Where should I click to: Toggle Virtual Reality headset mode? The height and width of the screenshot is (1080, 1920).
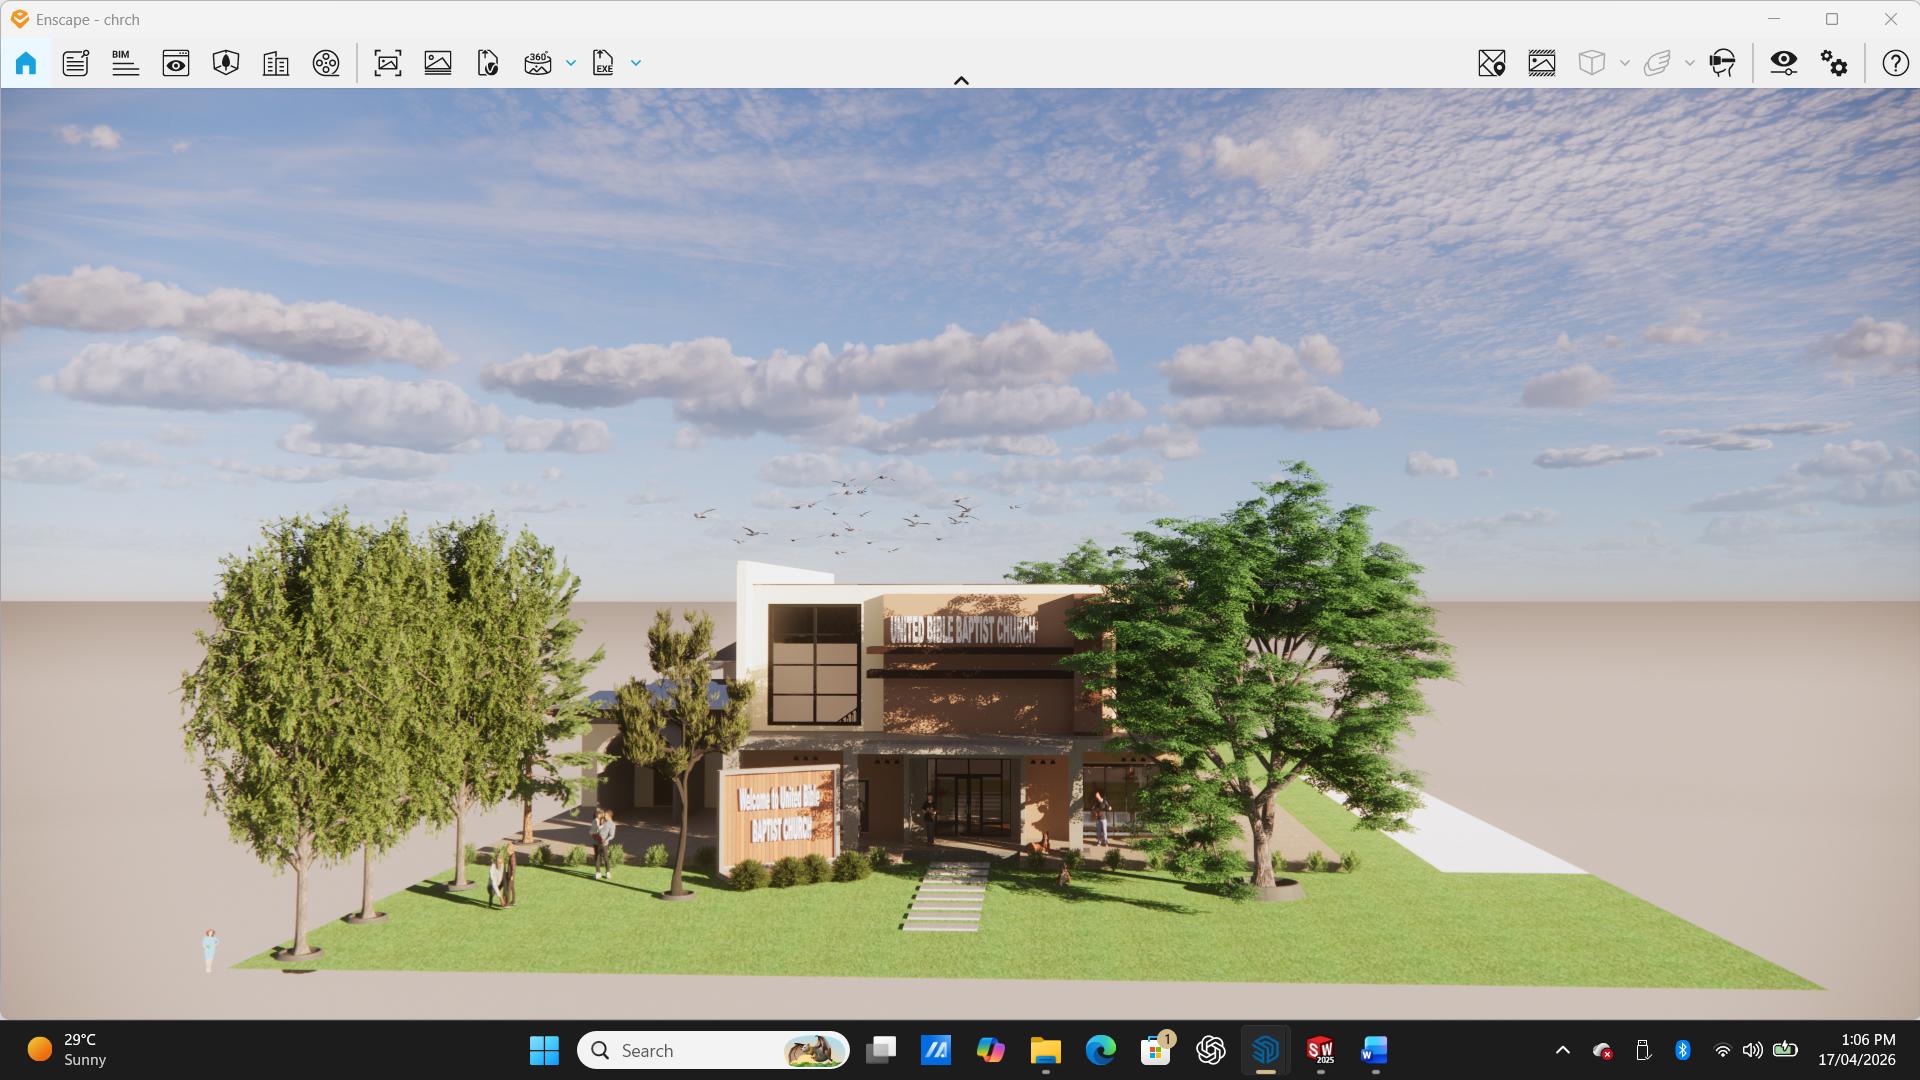[x=1722, y=63]
